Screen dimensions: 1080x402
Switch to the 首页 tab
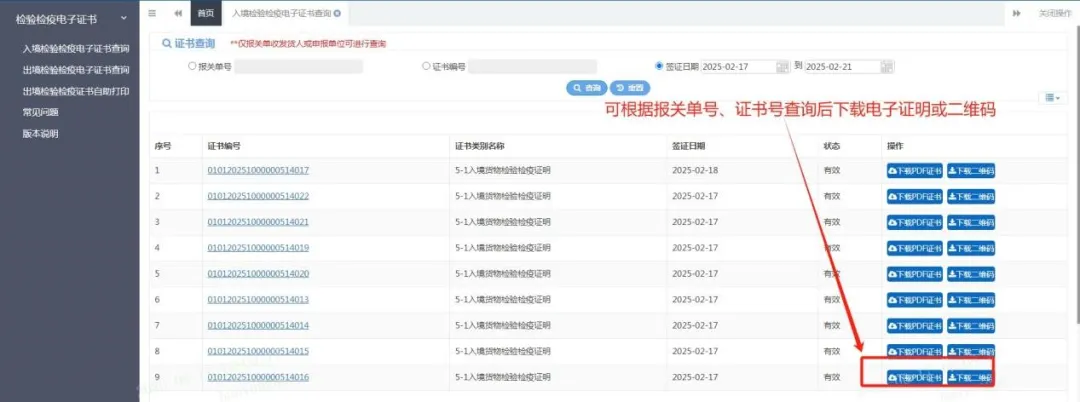(x=205, y=13)
